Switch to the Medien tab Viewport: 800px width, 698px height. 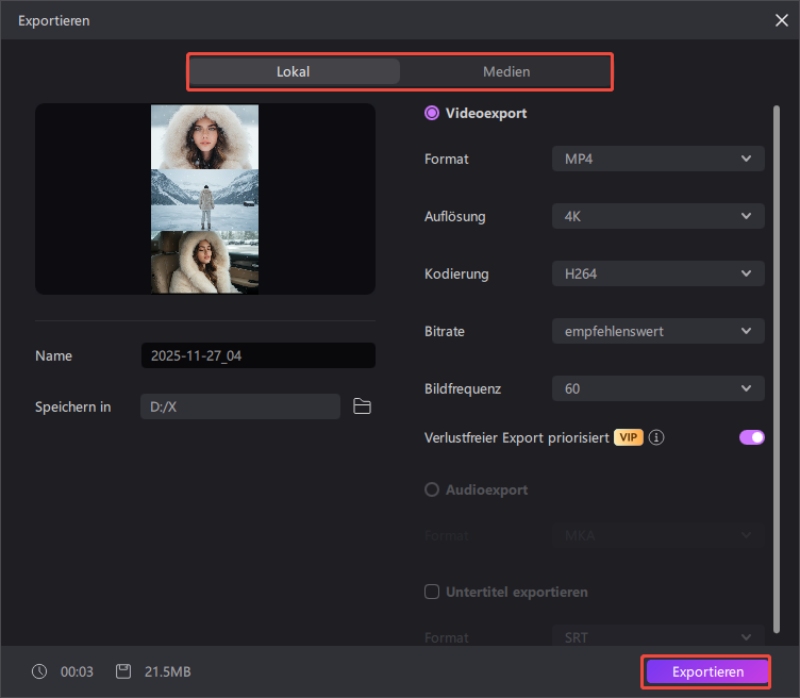click(x=506, y=72)
